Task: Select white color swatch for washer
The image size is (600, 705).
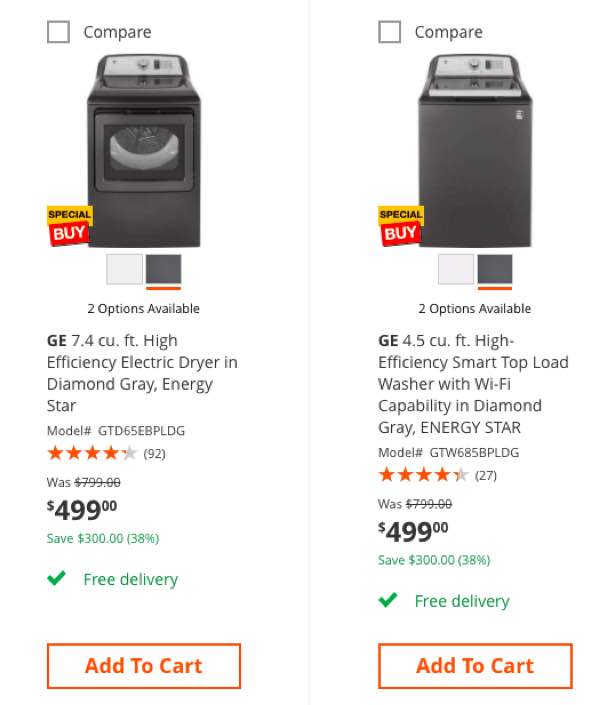Action: pos(456,269)
